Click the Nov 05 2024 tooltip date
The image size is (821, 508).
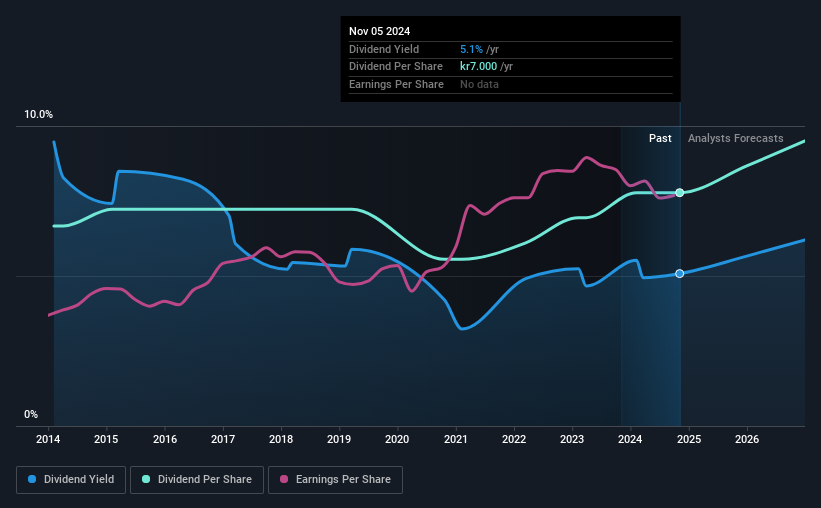coord(380,31)
